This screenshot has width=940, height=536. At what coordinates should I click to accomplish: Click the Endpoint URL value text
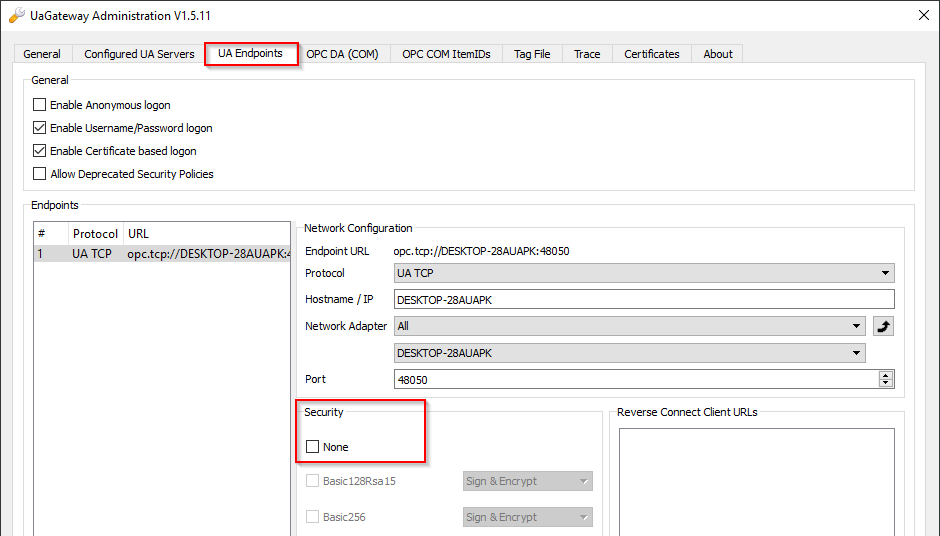point(481,251)
